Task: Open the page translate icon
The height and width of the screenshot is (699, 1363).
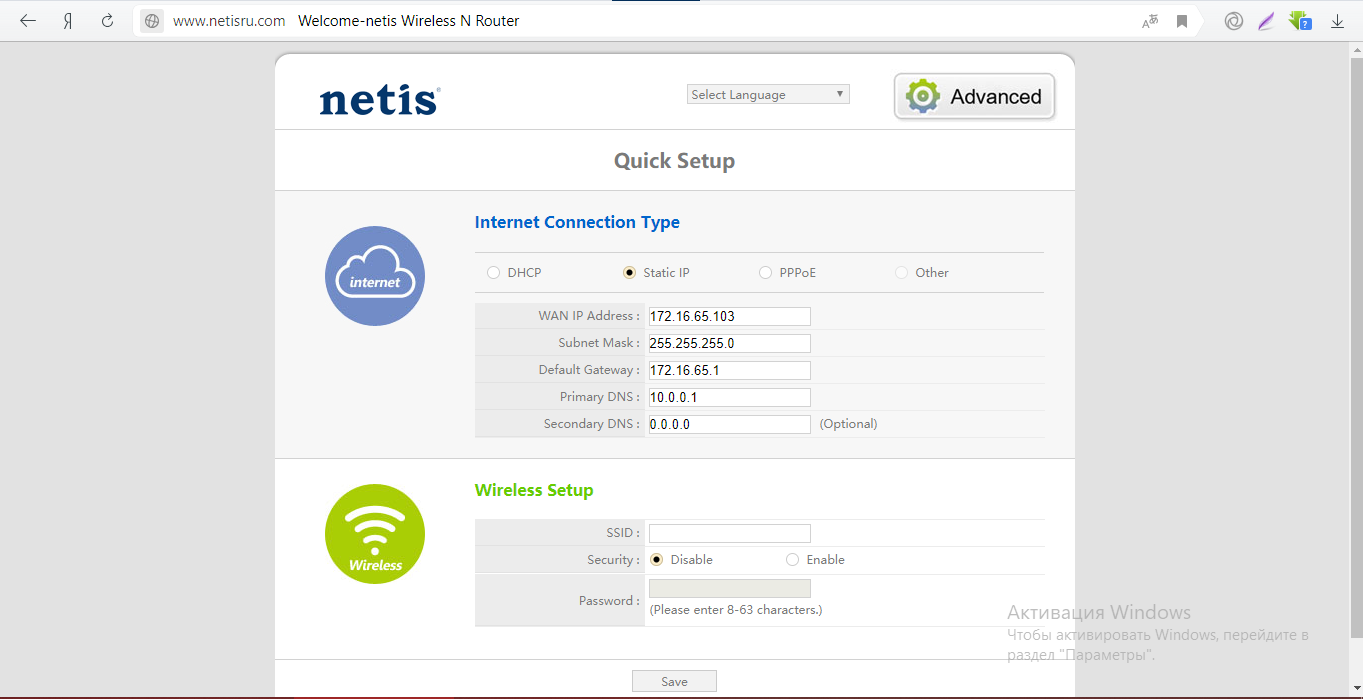Action: point(1150,21)
